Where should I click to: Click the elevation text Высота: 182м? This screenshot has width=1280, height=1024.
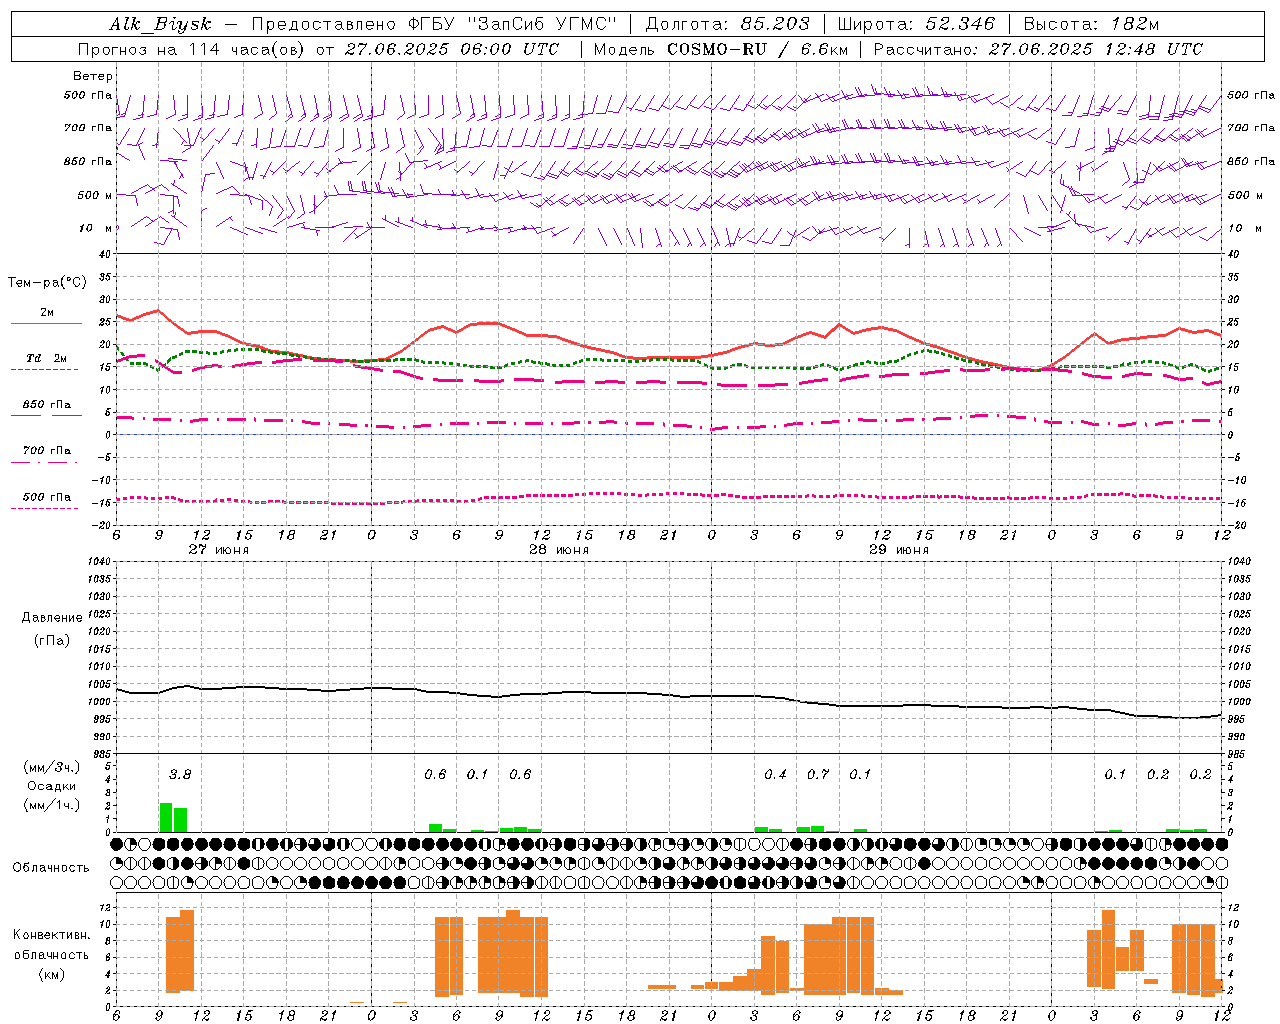click(1091, 24)
